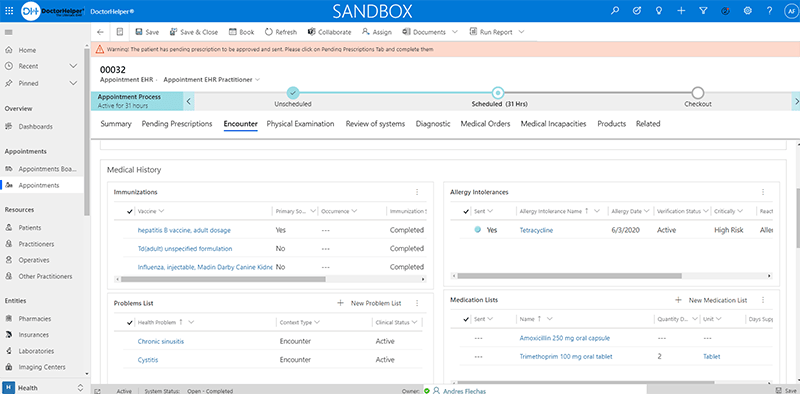The height and width of the screenshot is (394, 800).
Task: Open Allergy Intolerances more options menu
Action: 763,192
